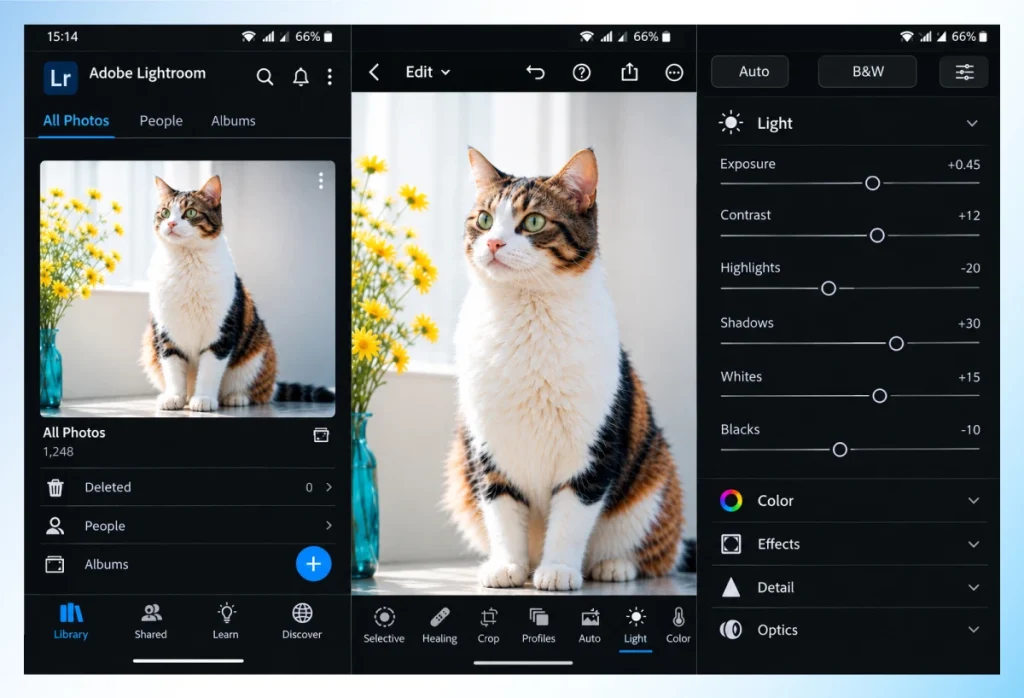Switch to Albums tab at top
This screenshot has width=1024, height=698.
pos(233,121)
